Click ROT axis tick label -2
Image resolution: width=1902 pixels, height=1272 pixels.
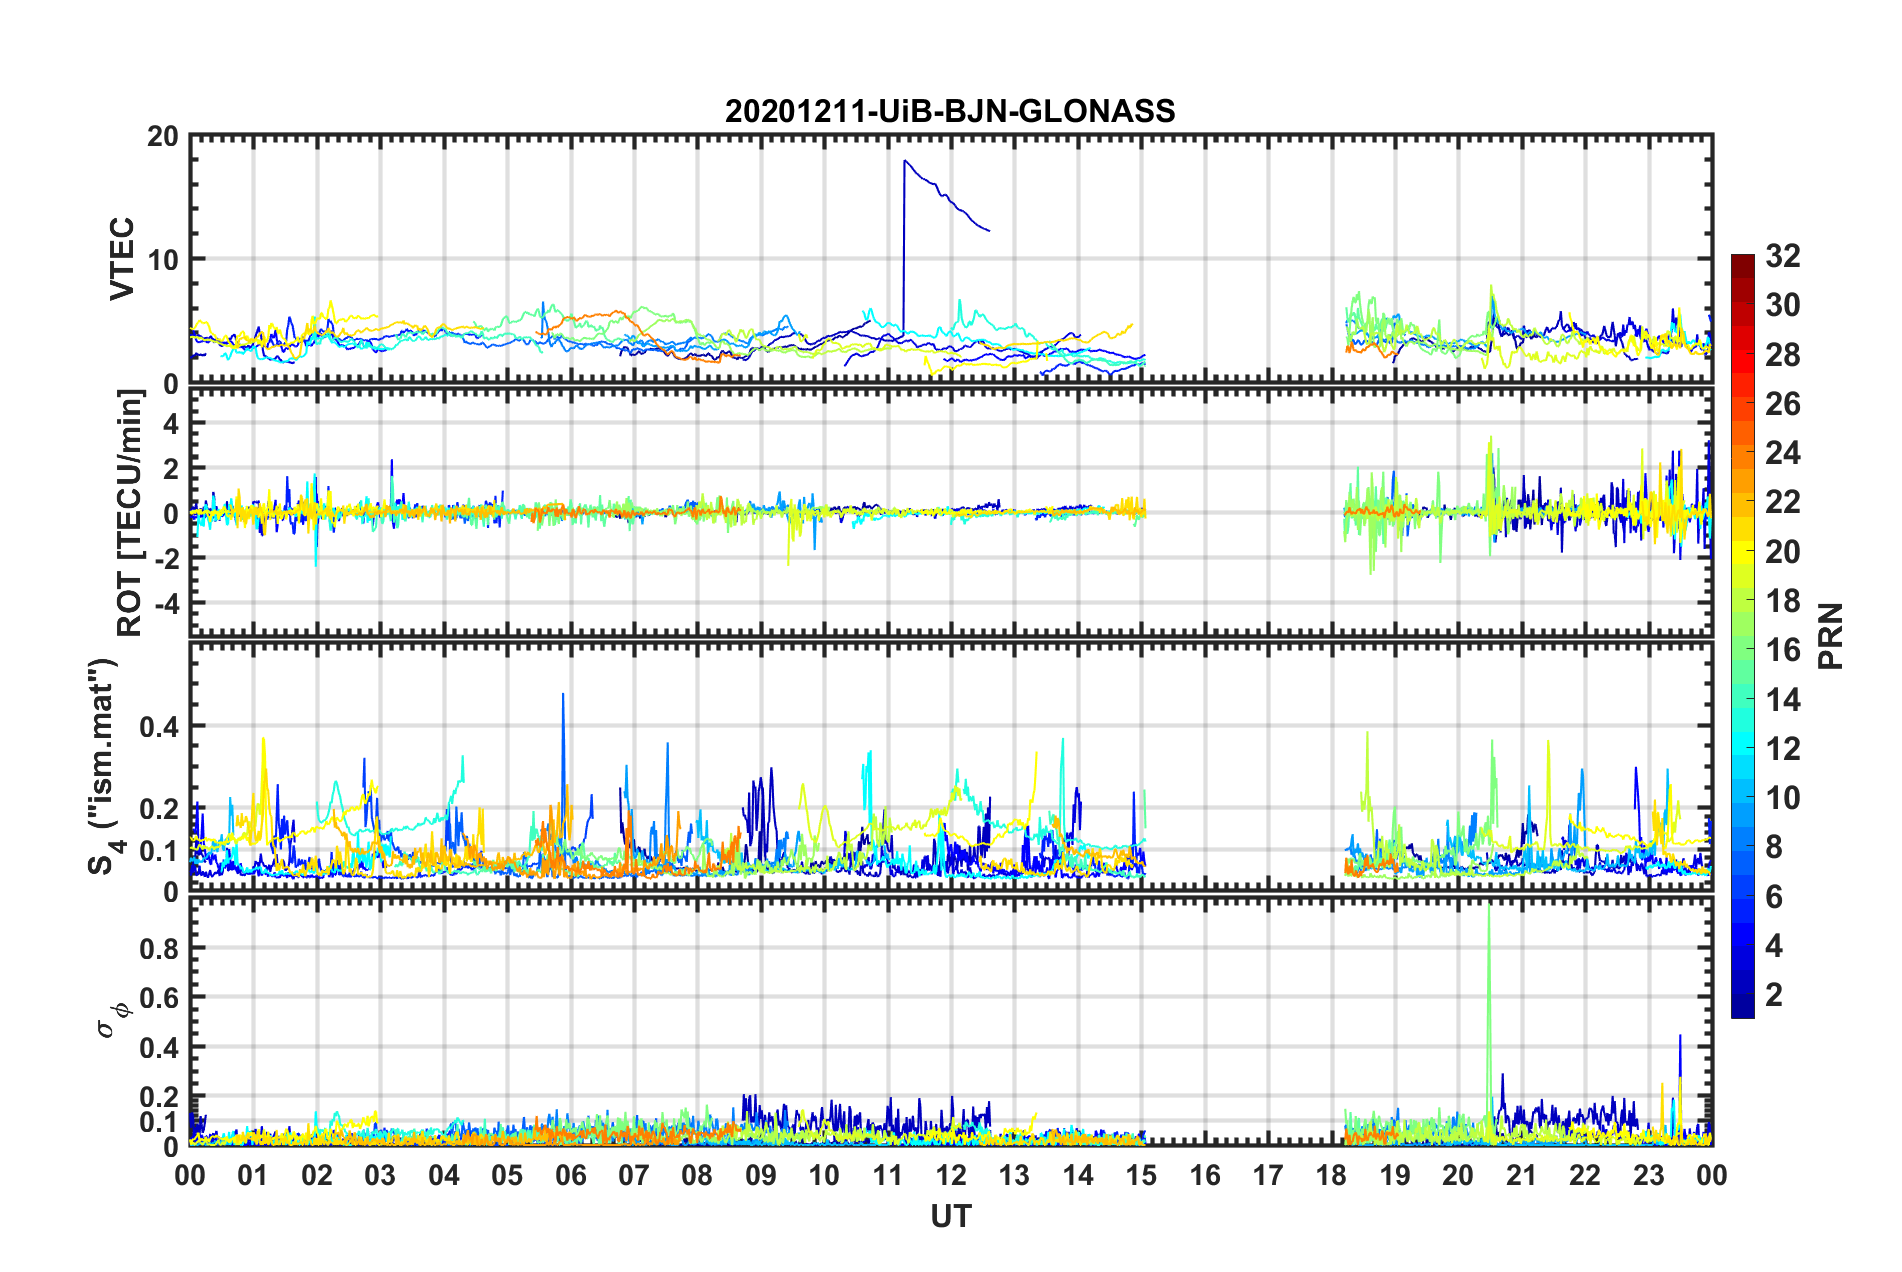coord(166,559)
